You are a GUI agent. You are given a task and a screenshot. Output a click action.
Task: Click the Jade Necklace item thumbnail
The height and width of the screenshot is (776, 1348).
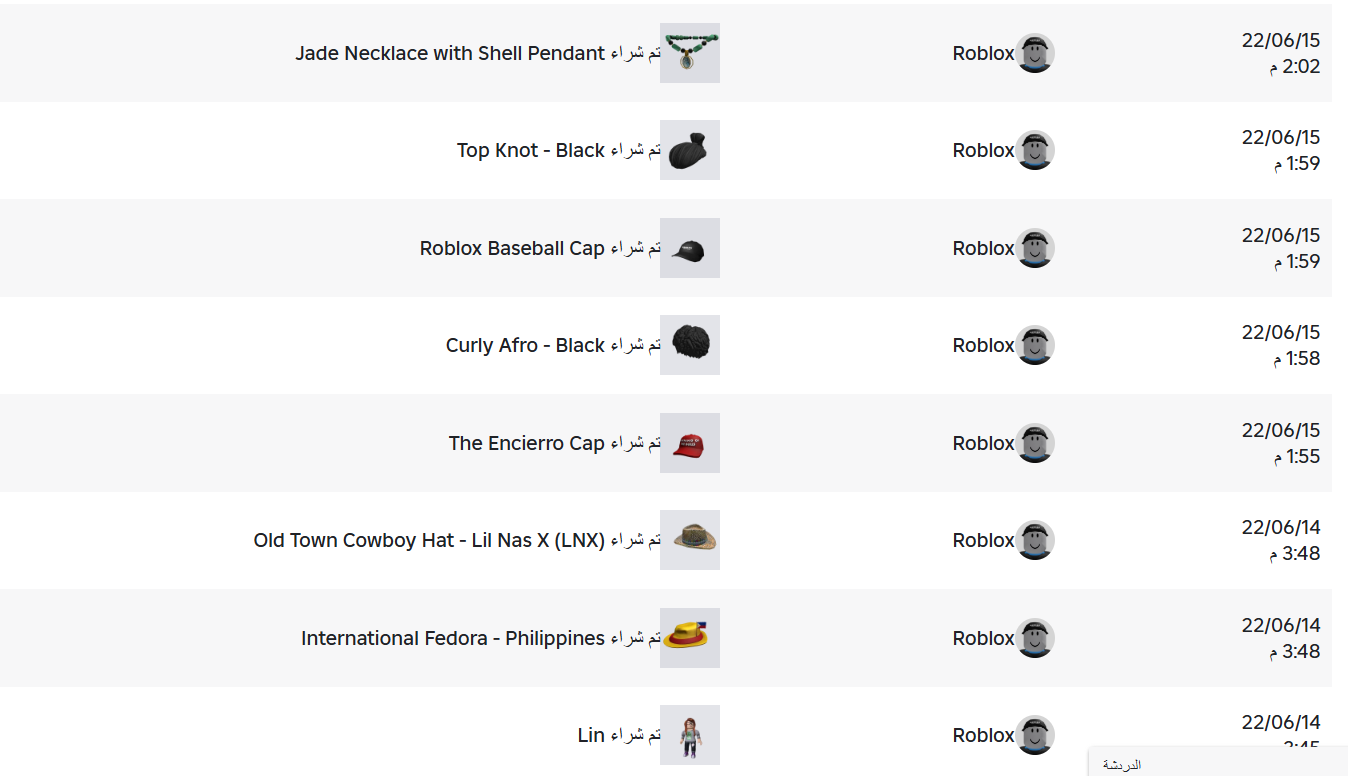tap(689, 53)
